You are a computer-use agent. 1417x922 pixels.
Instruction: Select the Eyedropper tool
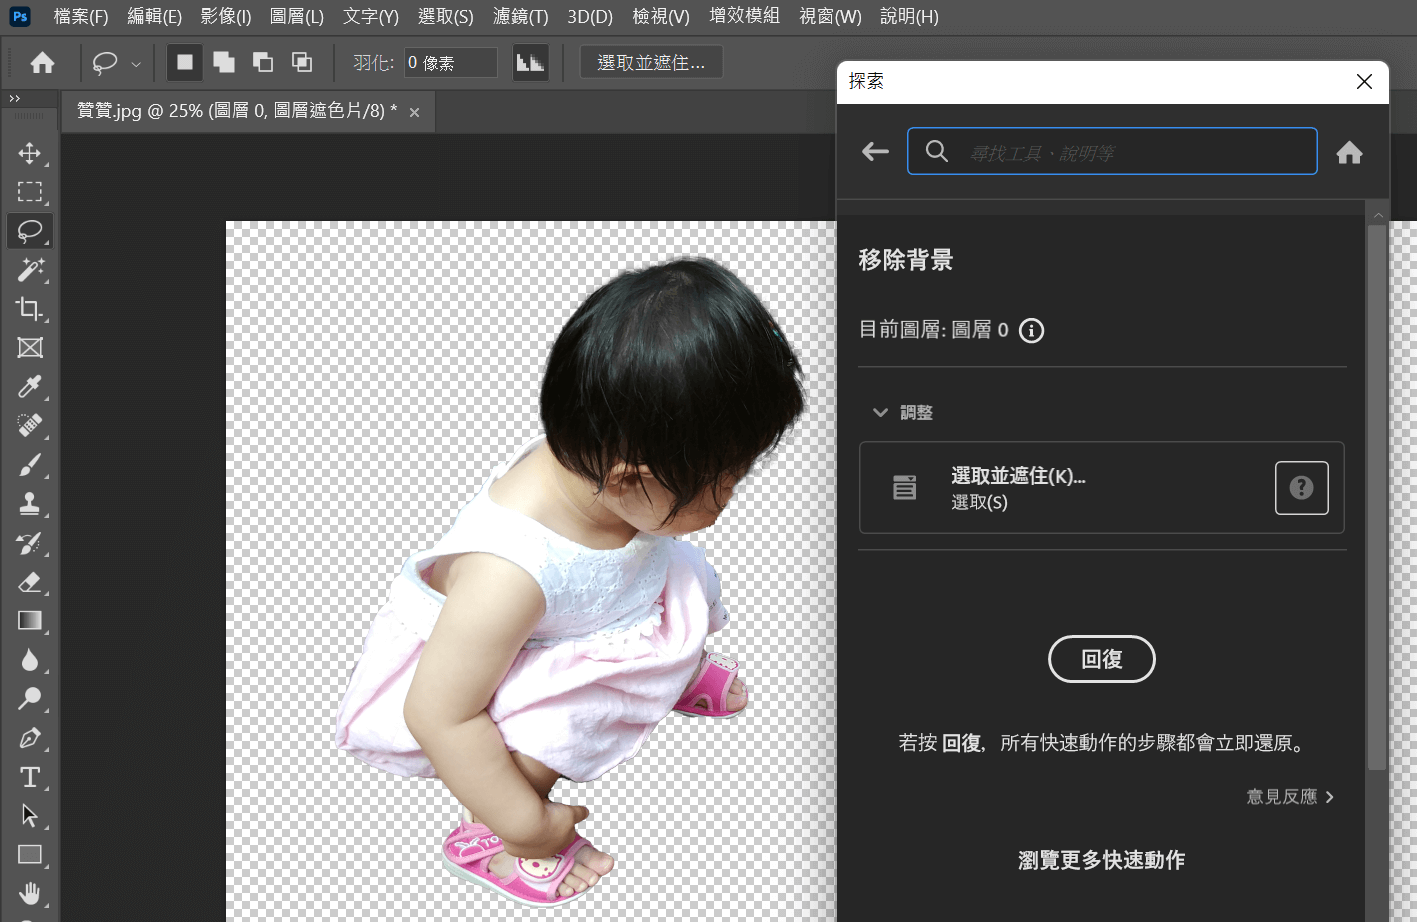(30, 387)
